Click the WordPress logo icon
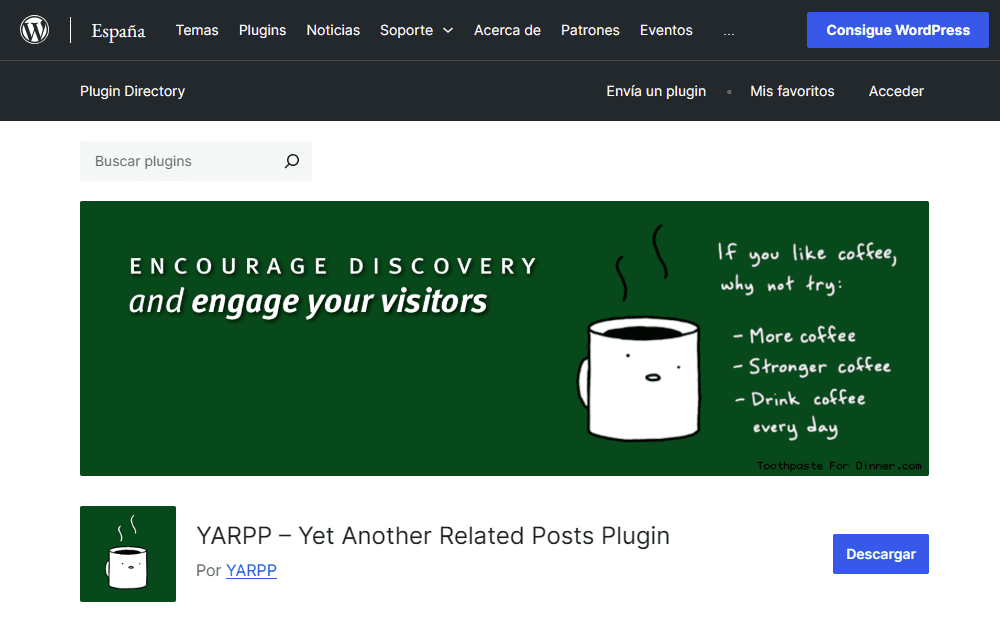 click(35, 29)
